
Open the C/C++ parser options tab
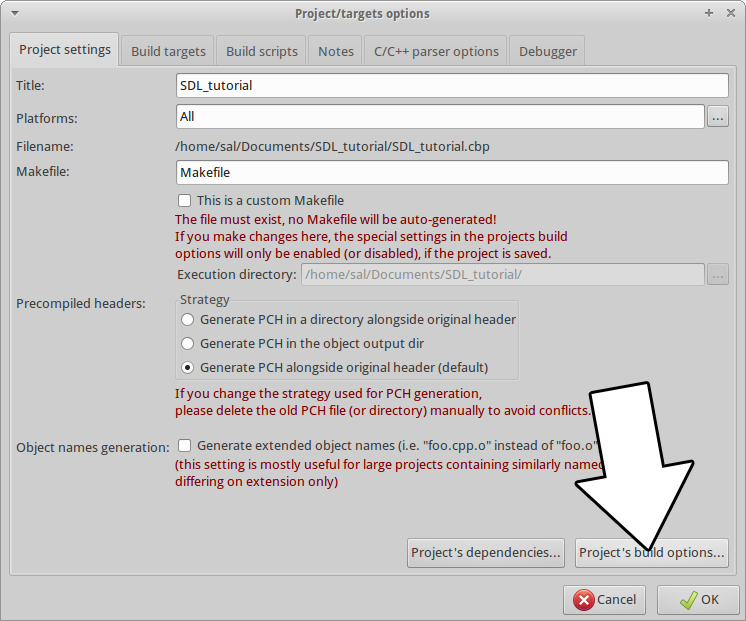pos(436,51)
